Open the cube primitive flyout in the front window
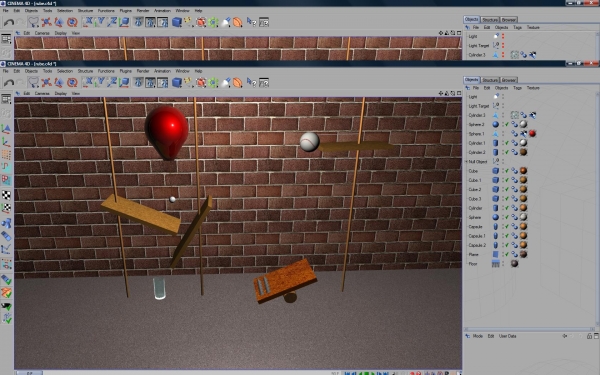 tap(176, 82)
